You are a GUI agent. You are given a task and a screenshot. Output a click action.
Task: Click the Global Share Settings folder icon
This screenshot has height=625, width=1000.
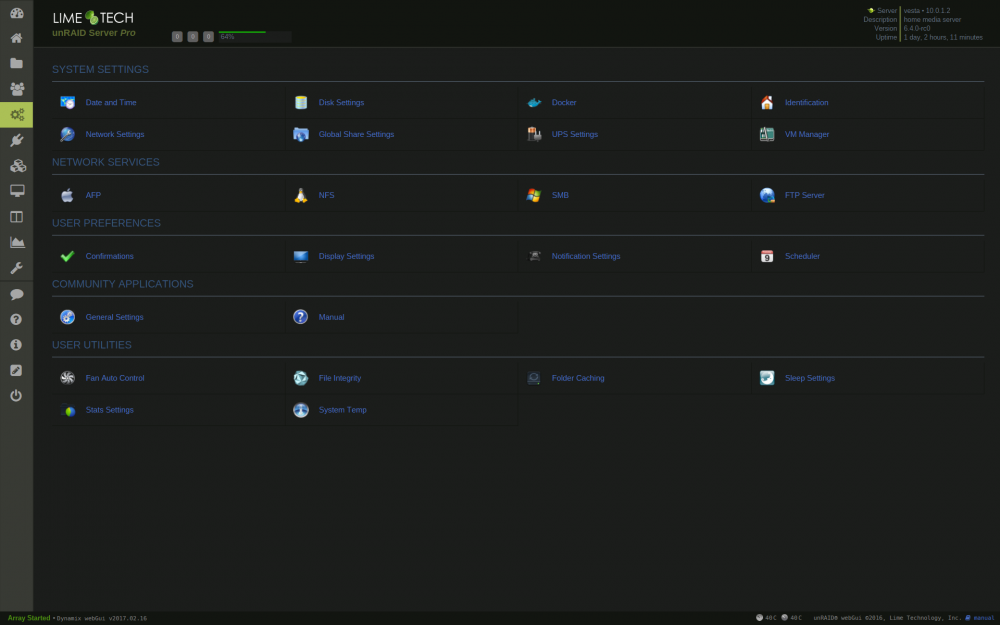pyautogui.click(x=301, y=134)
